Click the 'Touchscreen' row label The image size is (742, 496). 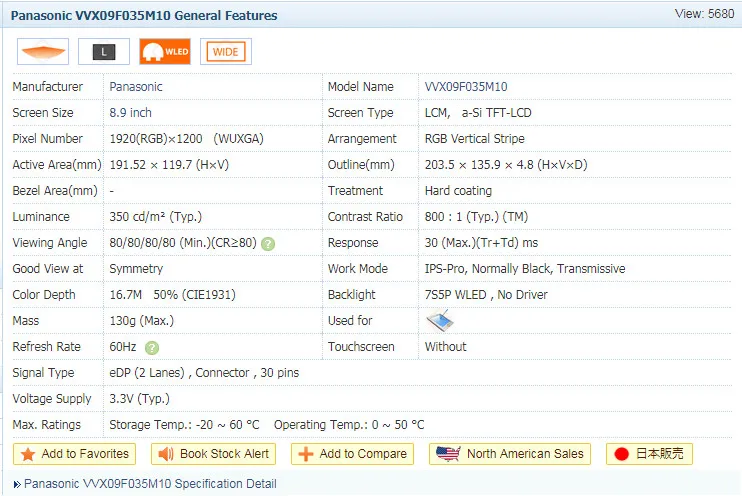[361, 347]
